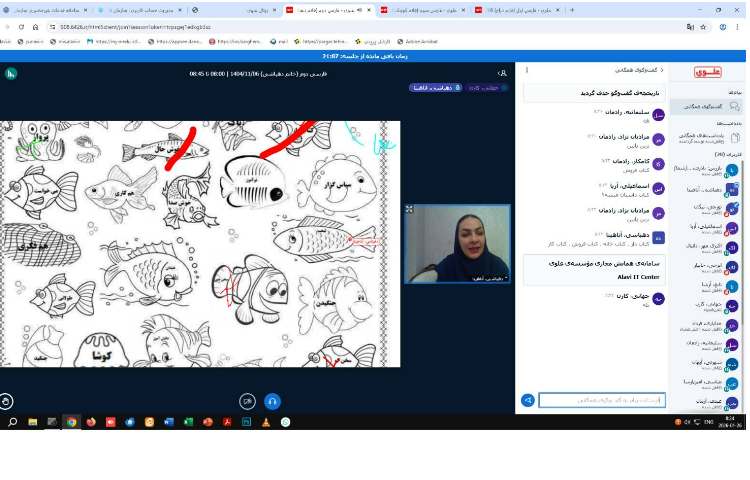Select user سلیمانیه رادمان in user list
Screen dimensions: 750x480
pos(706,344)
